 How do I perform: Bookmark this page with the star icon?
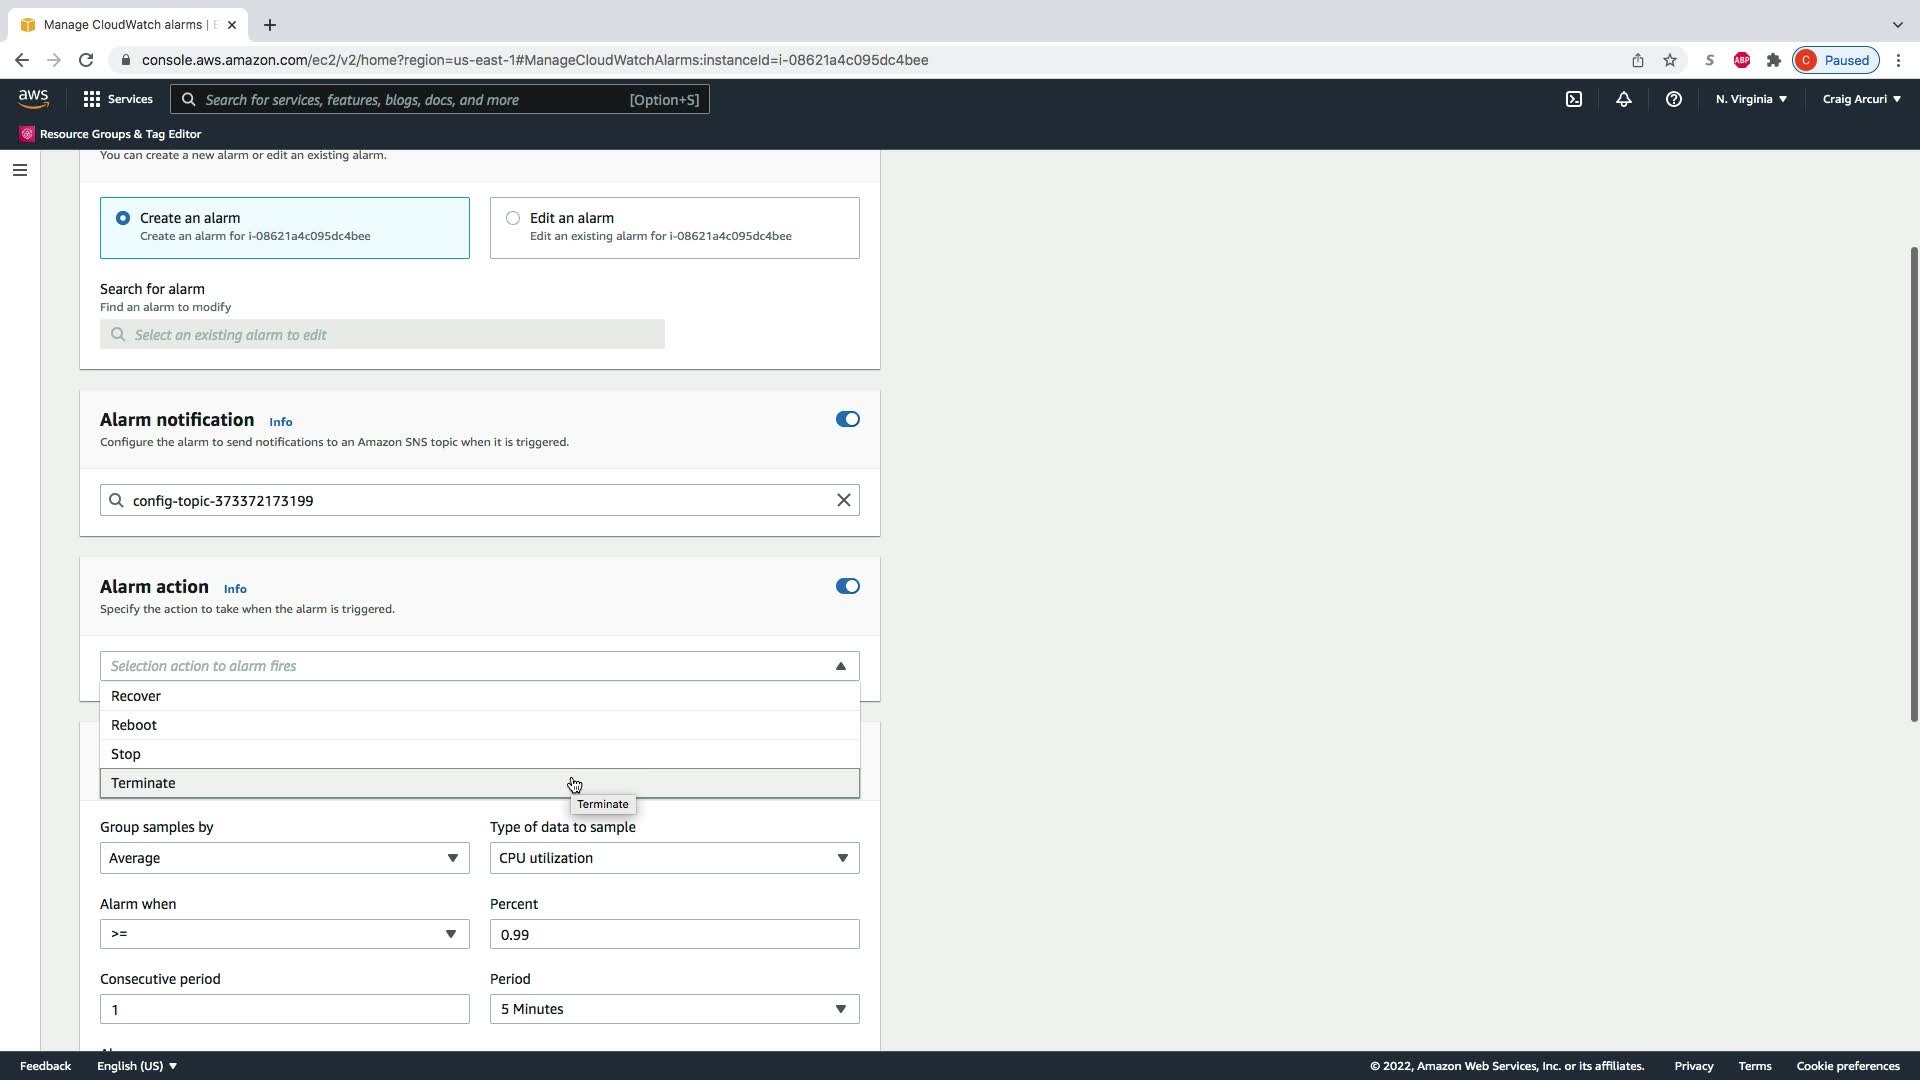click(1670, 60)
